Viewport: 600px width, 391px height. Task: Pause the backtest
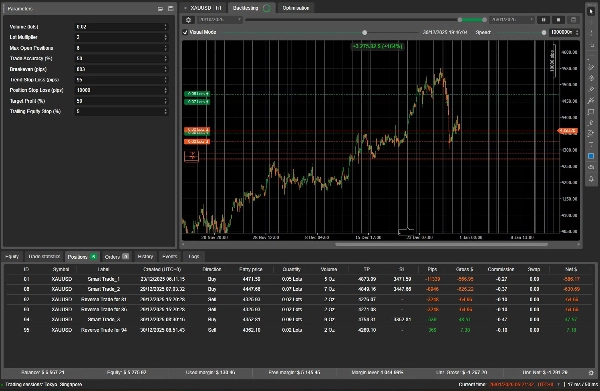543,20
